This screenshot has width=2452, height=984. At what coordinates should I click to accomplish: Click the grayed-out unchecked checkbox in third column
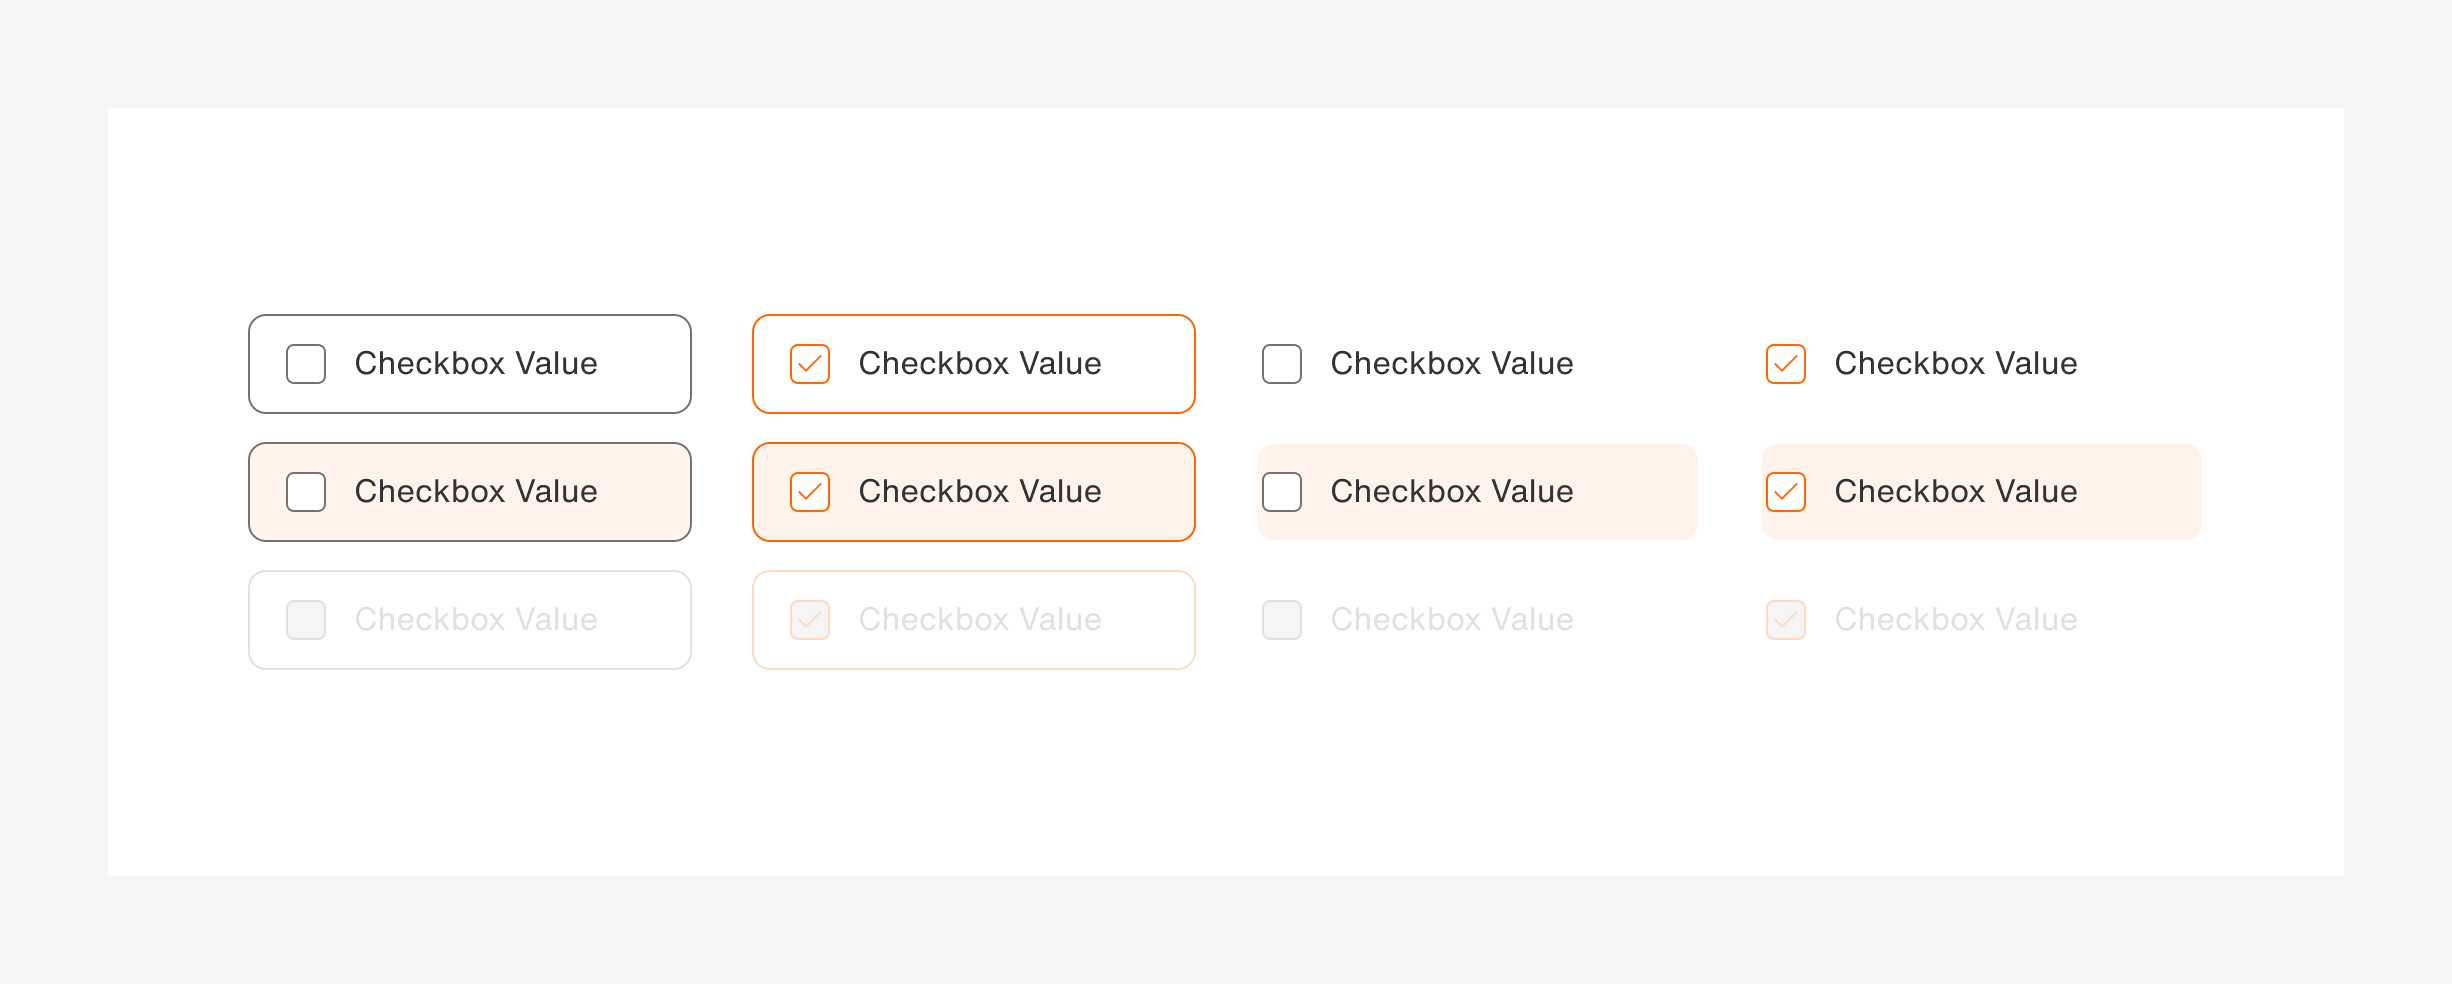1281,620
